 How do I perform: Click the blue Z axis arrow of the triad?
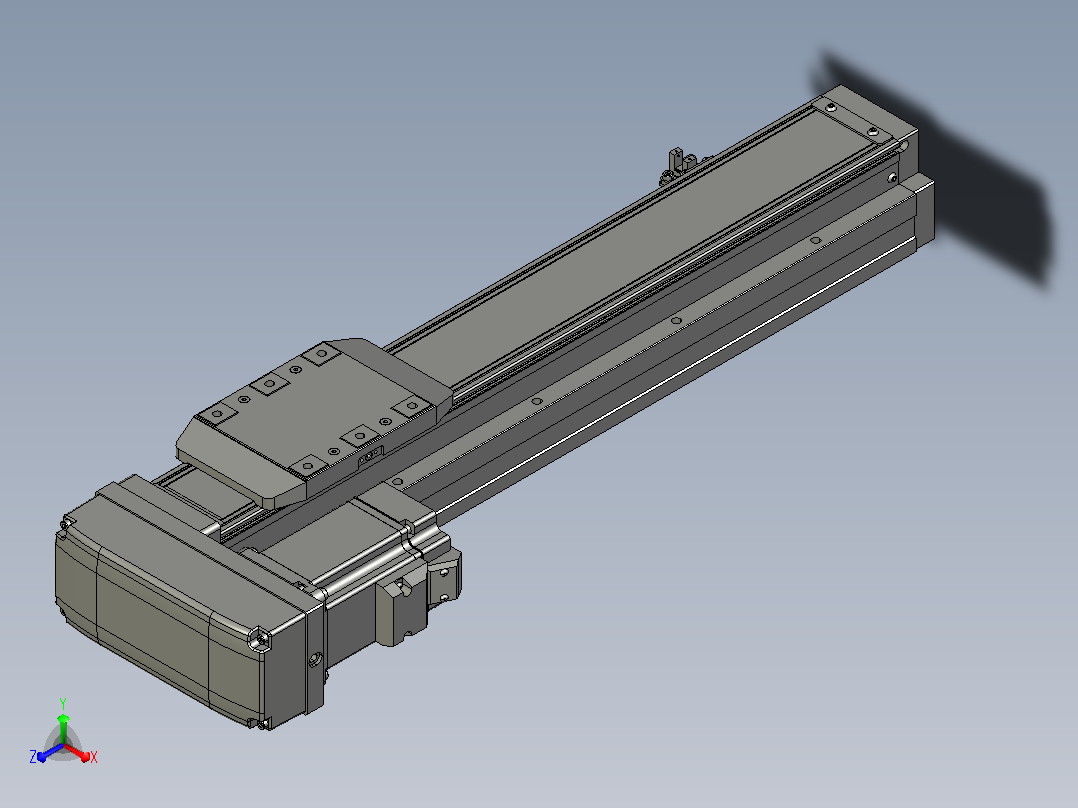point(50,752)
